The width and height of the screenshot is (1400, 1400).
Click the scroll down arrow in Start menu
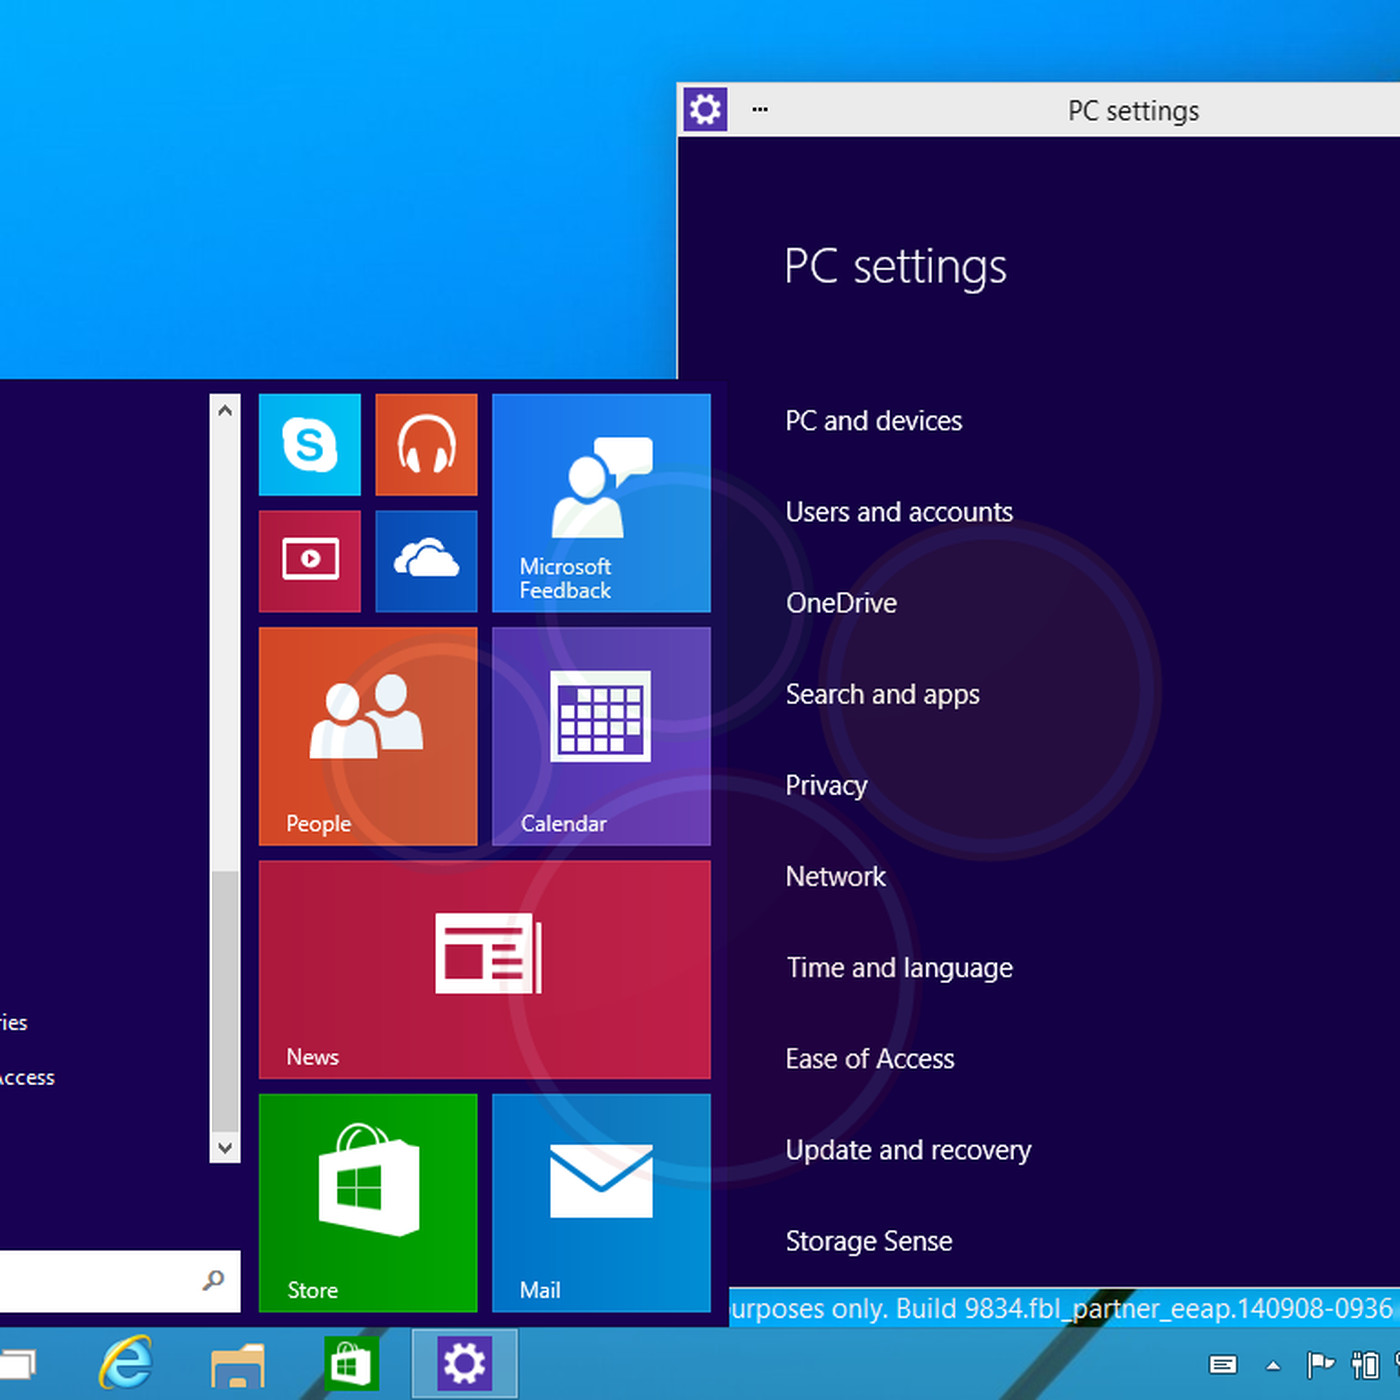click(x=225, y=1147)
